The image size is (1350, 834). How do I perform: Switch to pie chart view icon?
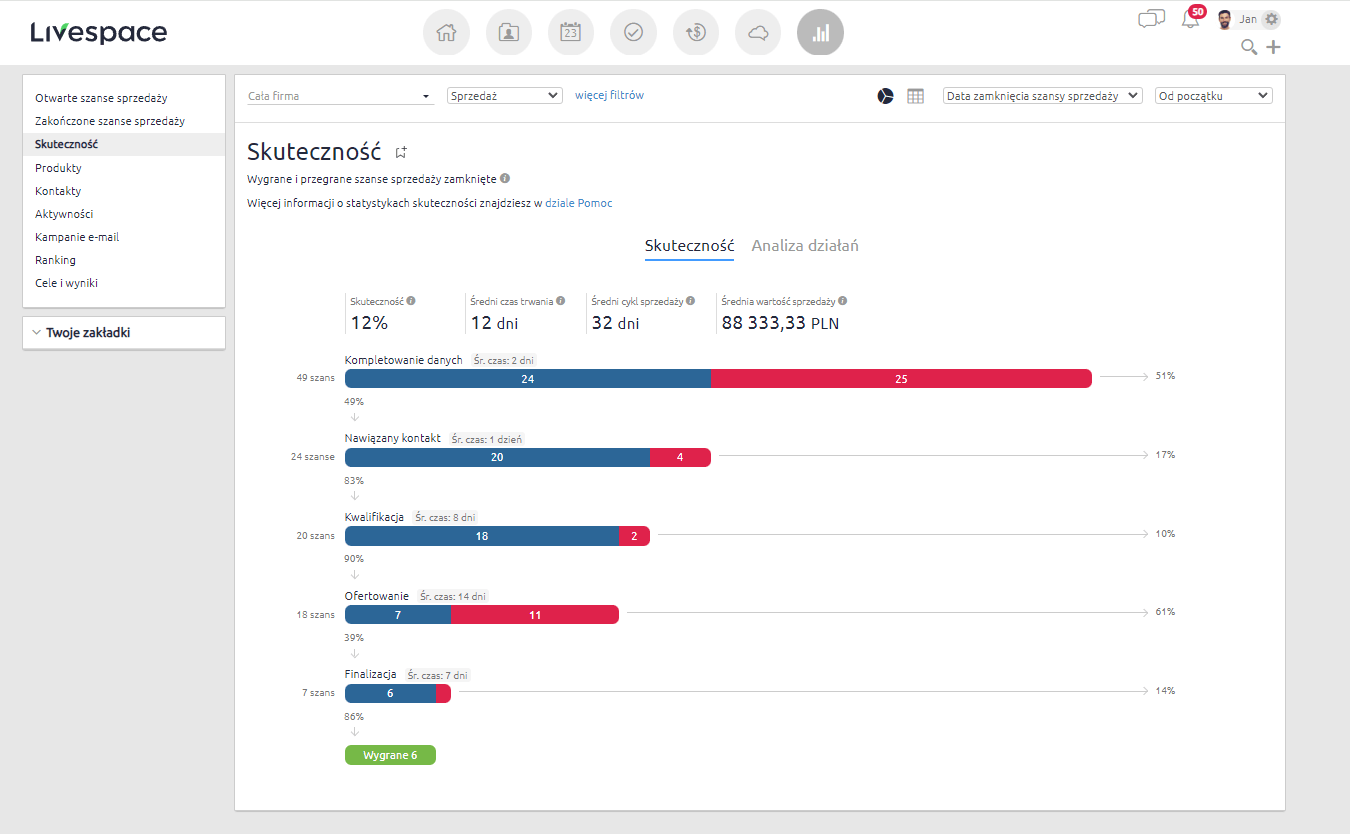(886, 96)
